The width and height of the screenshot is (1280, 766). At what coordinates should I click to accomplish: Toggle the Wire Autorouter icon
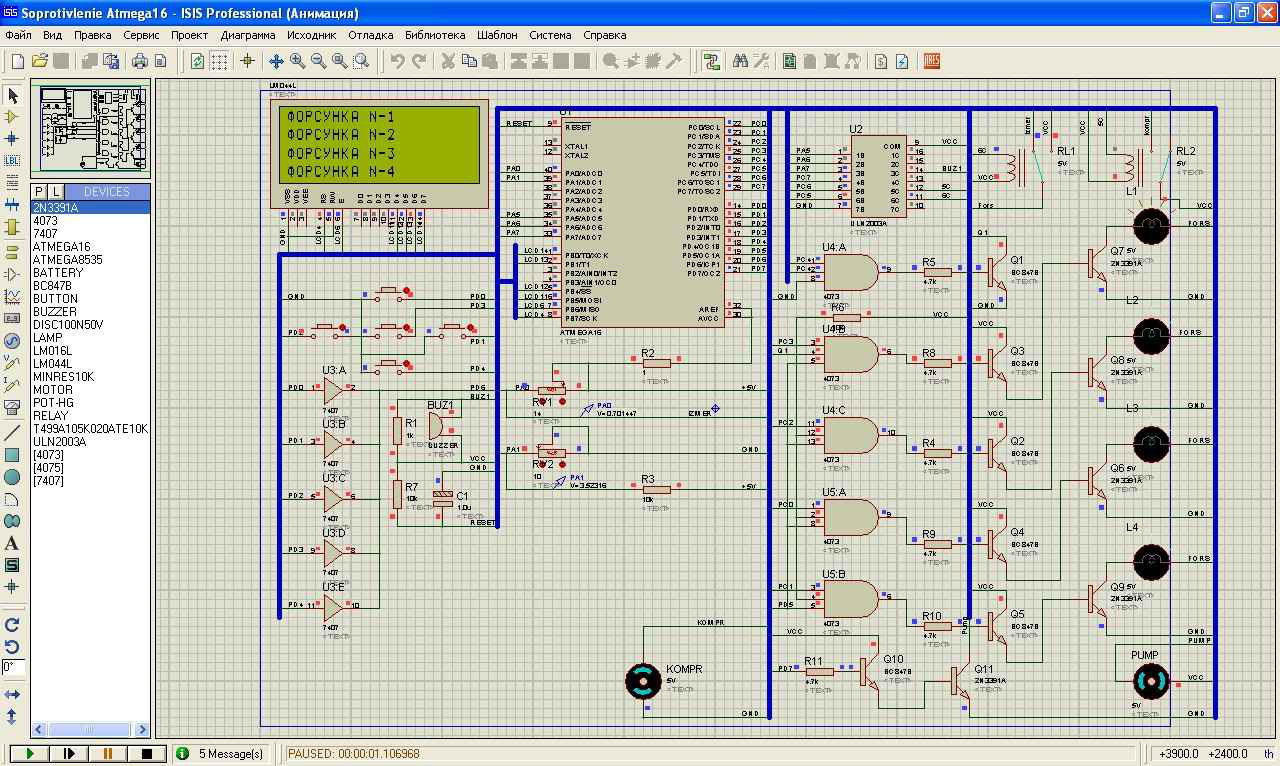[x=712, y=61]
